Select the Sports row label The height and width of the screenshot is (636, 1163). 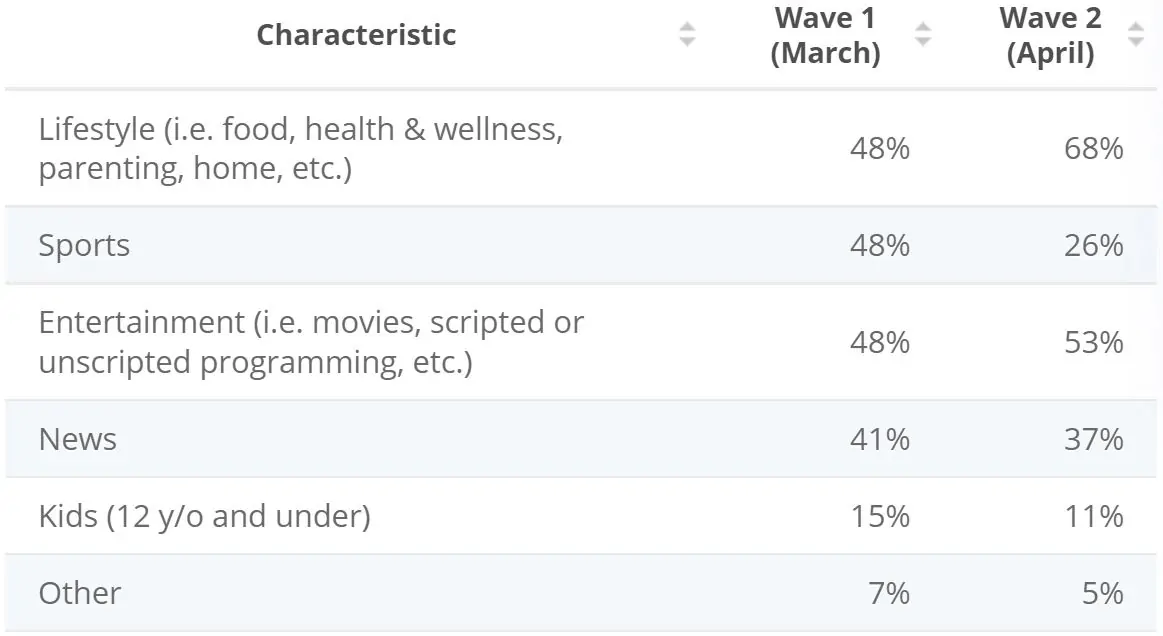tap(84, 246)
